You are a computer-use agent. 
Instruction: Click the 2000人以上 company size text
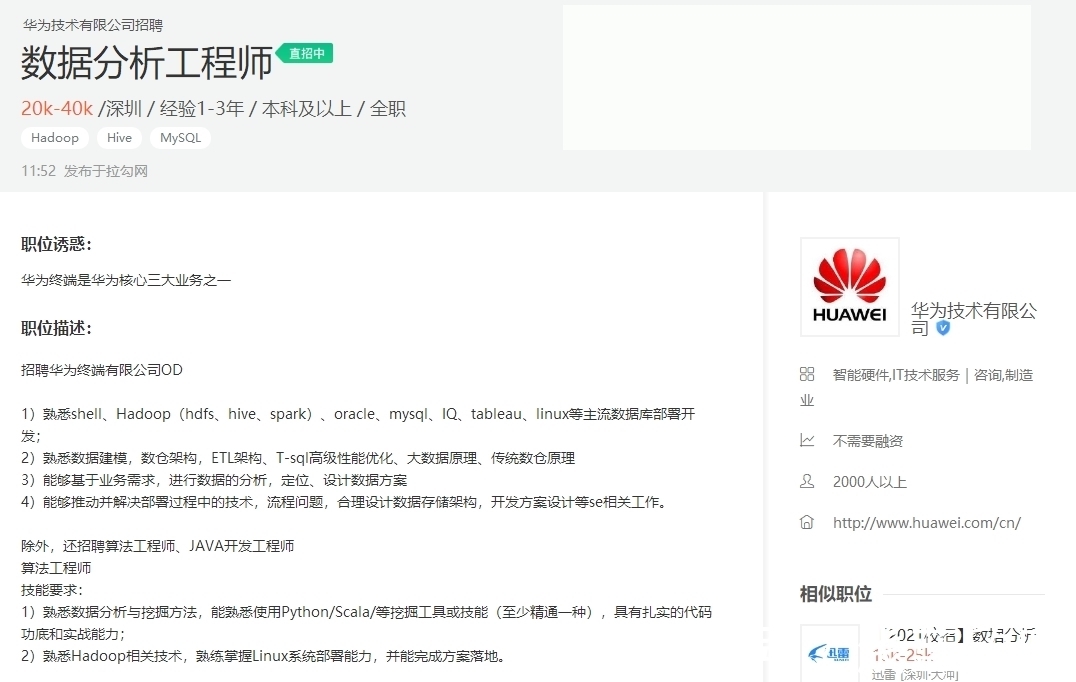(x=869, y=482)
